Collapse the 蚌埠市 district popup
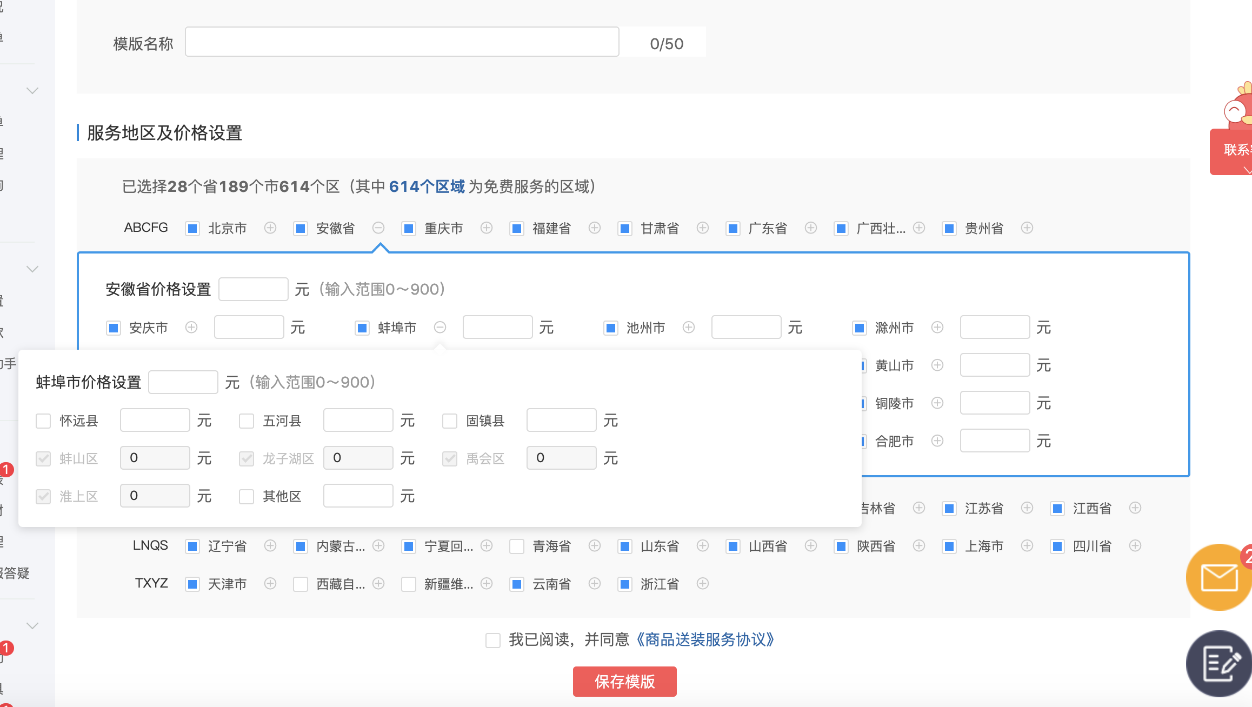This screenshot has width=1252, height=707. pyautogui.click(x=440, y=327)
